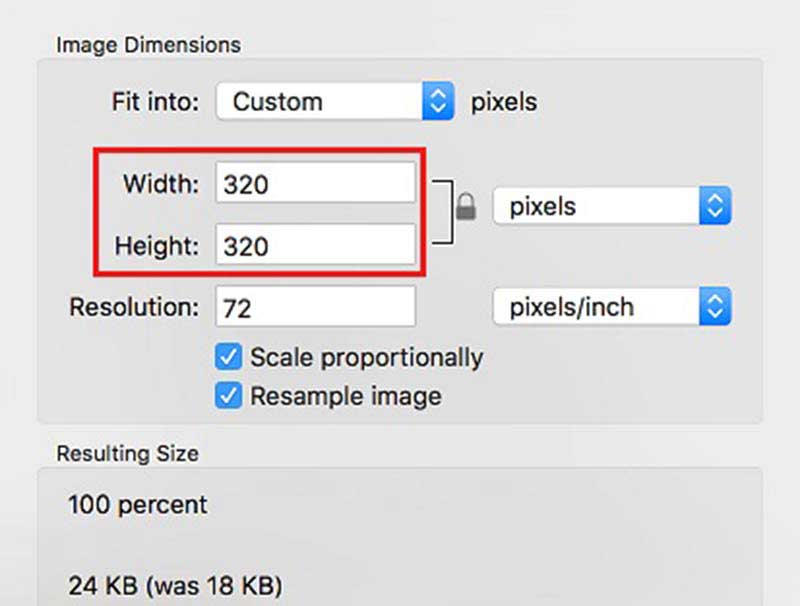Screen dimensions: 800x606
Task: Click the Resulting Size section heading
Action: (x=127, y=453)
